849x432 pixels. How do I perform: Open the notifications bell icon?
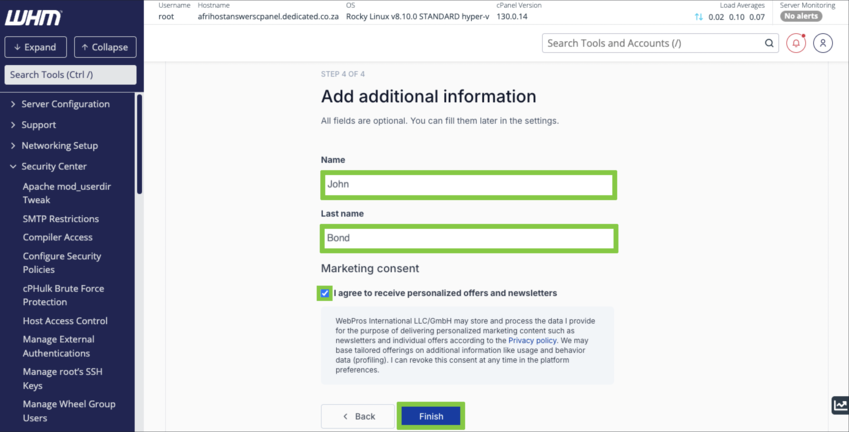796,43
